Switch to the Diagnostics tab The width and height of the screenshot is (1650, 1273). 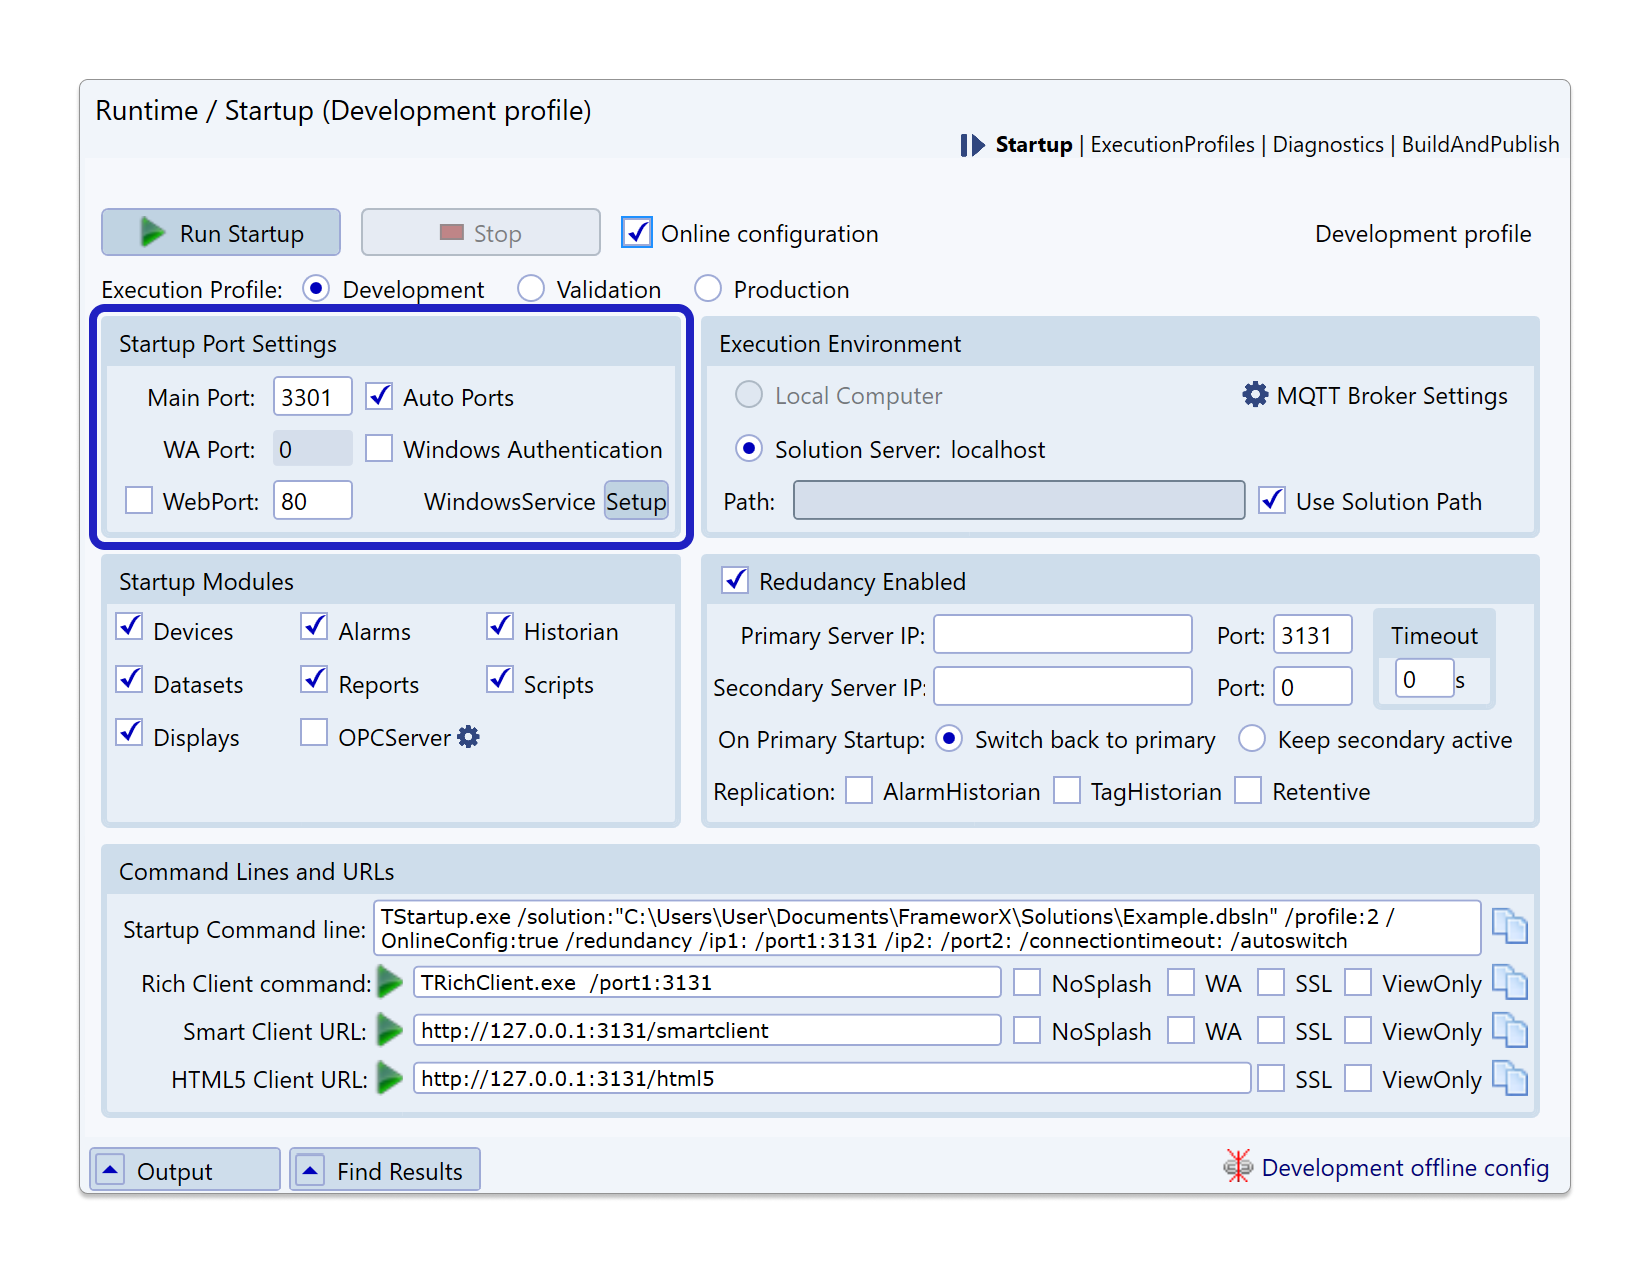(1328, 145)
